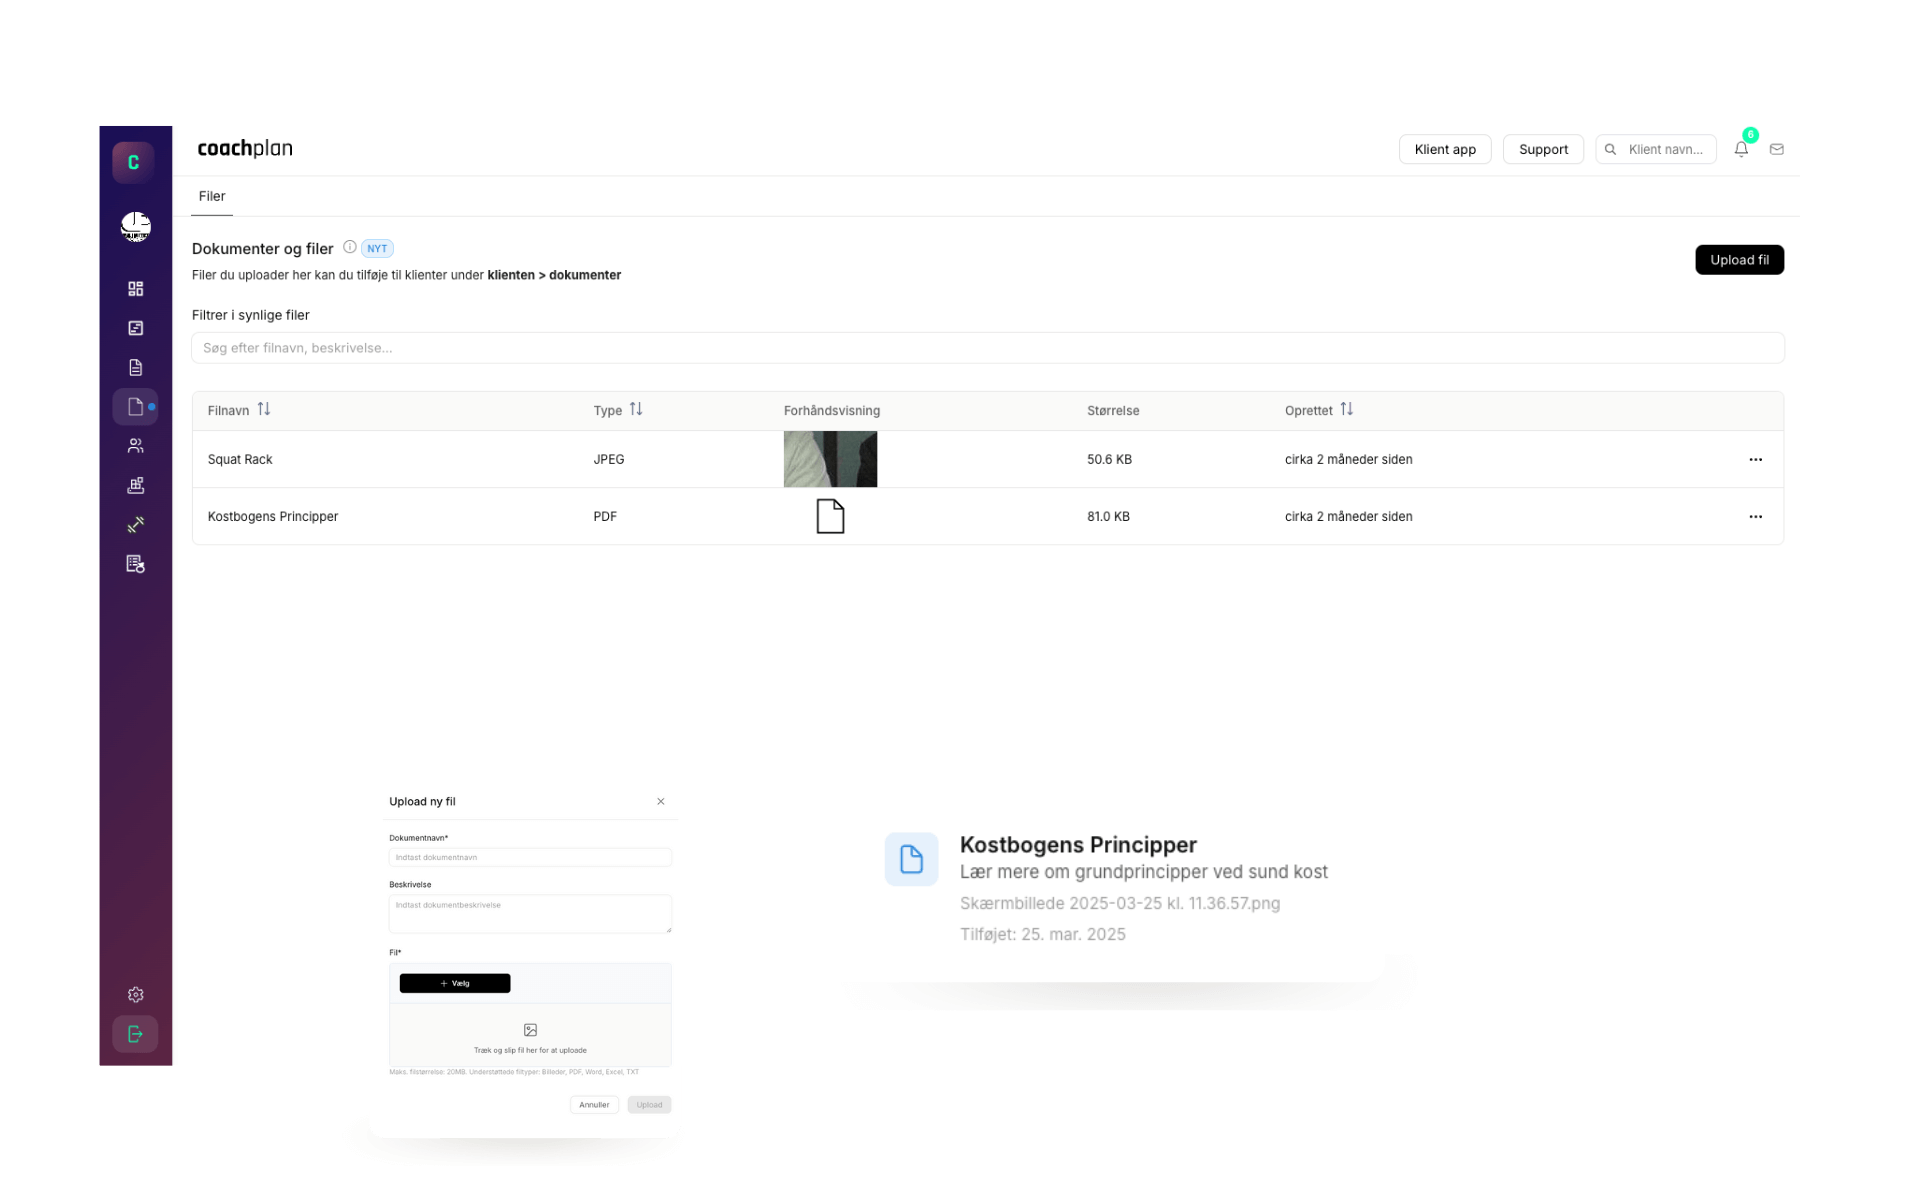Open the Squat Rack preview thumbnail

tap(830, 459)
